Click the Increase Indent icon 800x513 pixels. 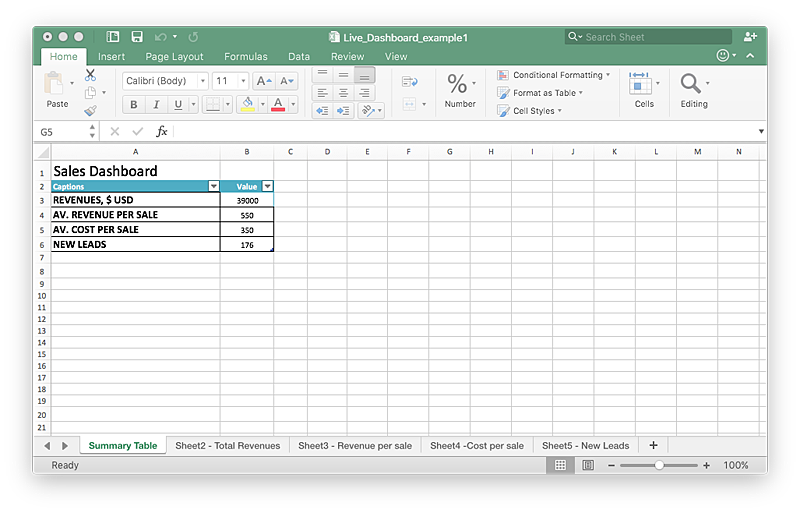pyautogui.click(x=343, y=111)
